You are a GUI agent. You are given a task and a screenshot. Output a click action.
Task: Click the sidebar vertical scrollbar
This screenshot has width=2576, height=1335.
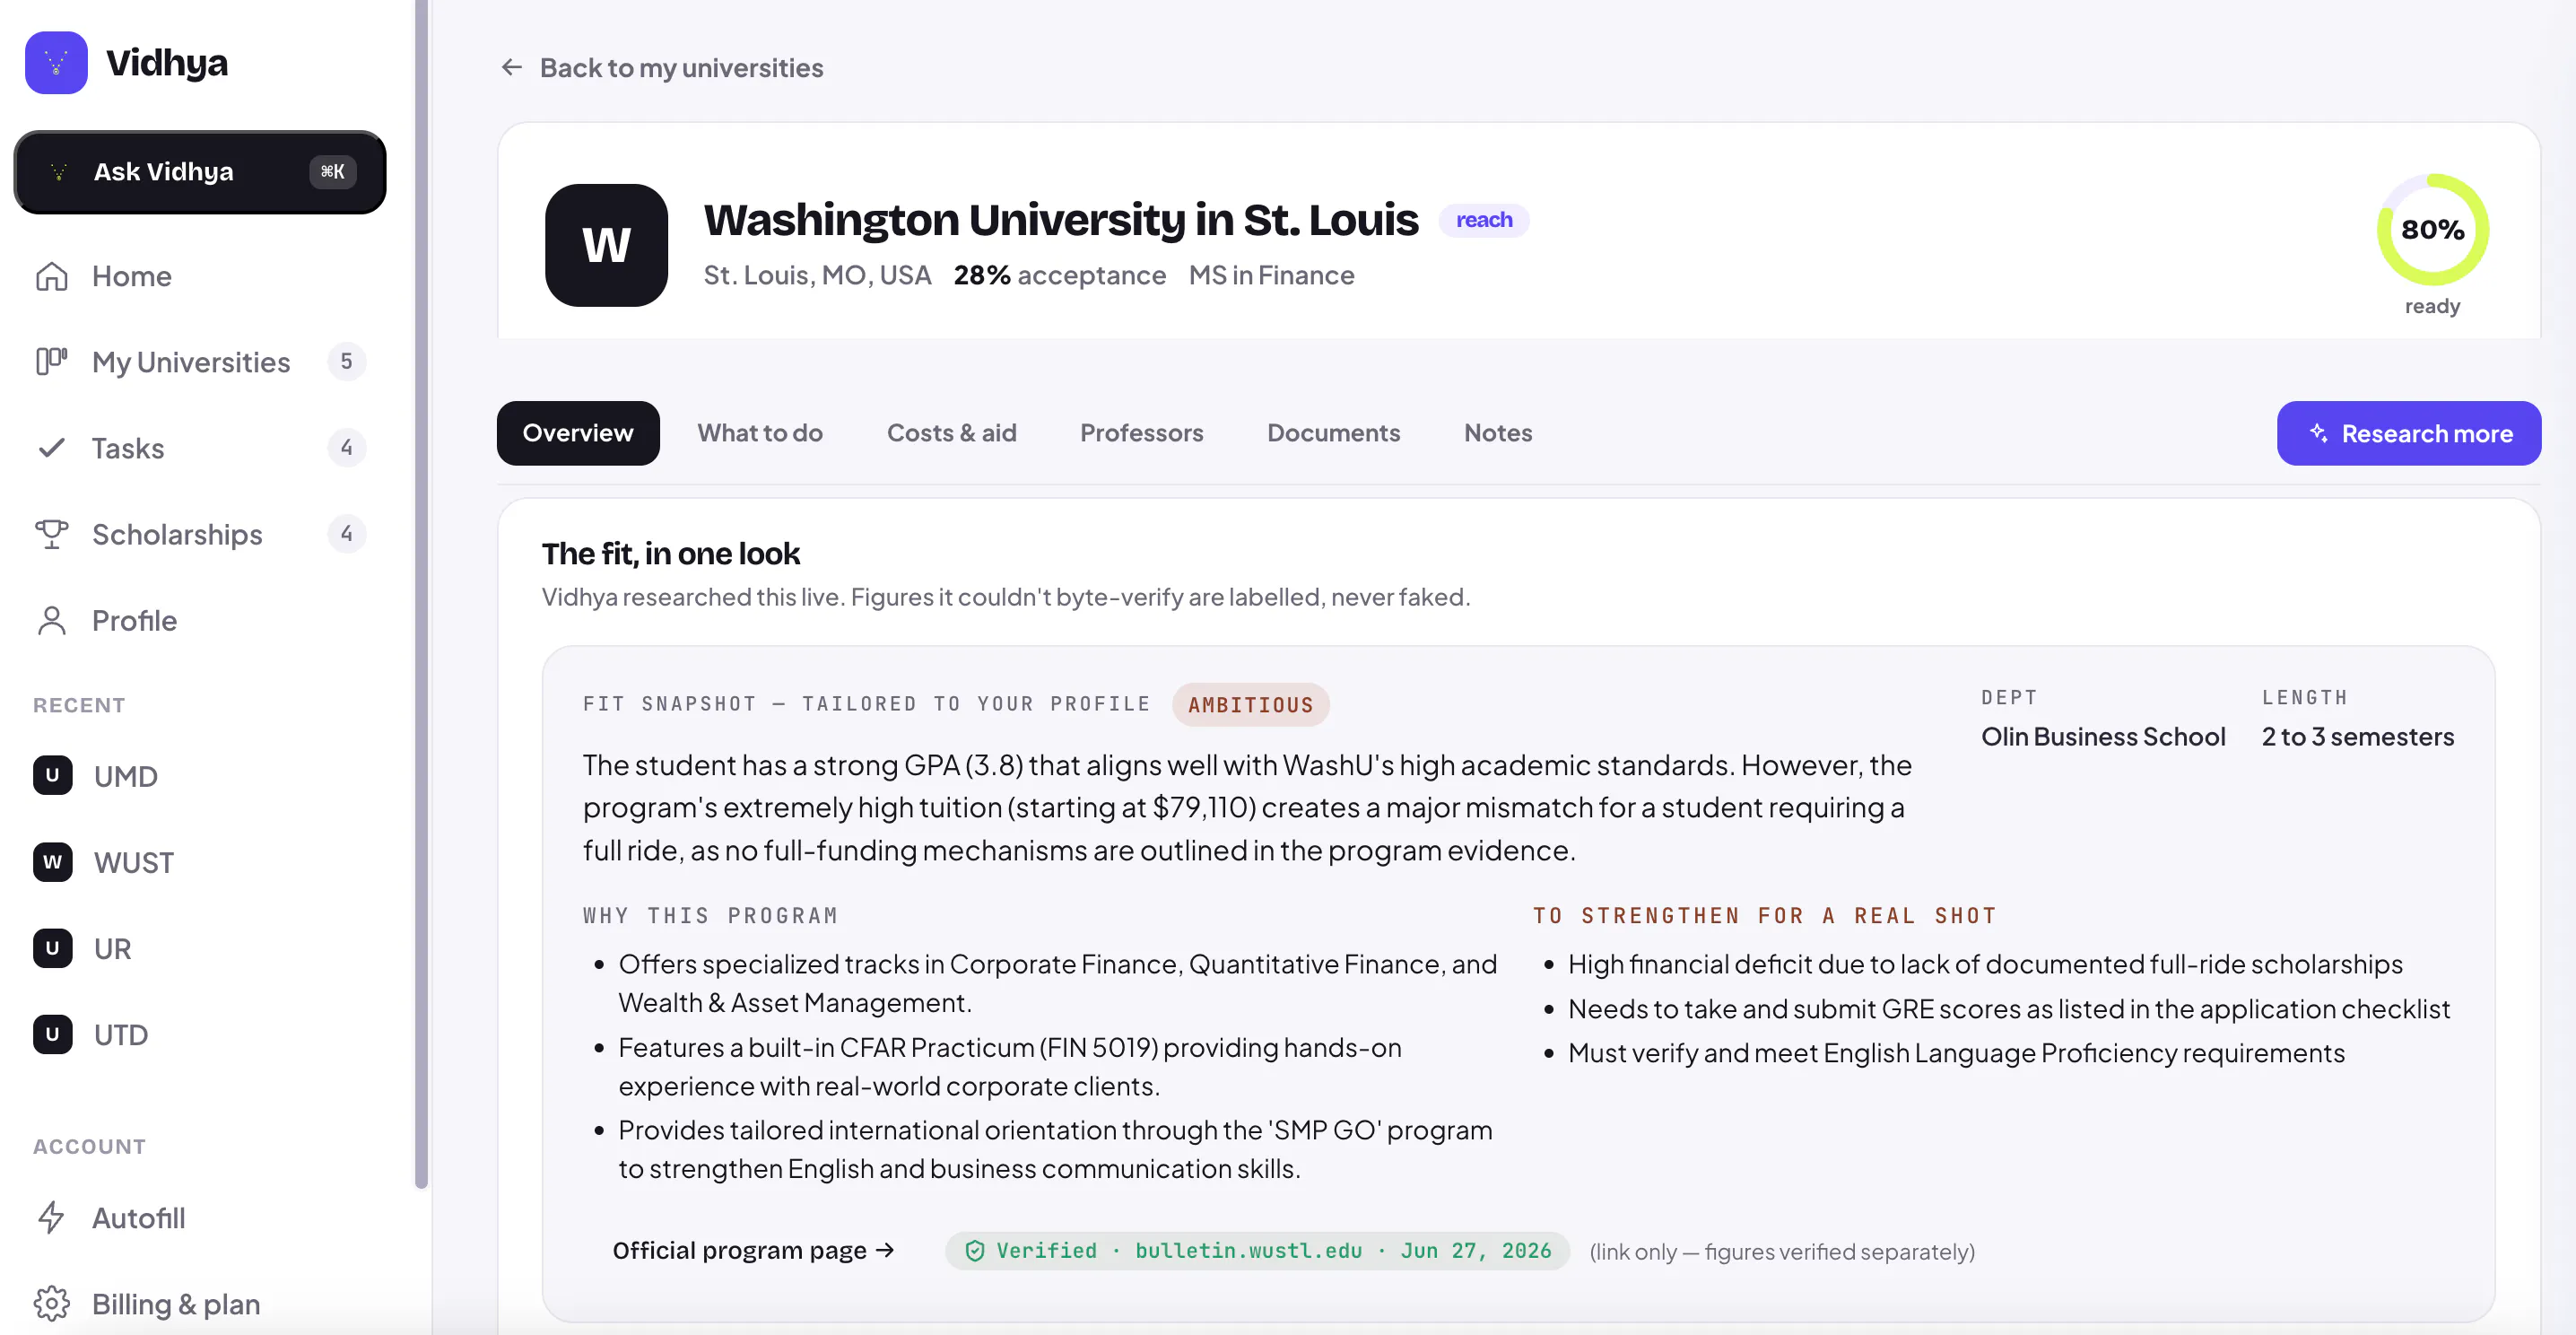tap(421, 595)
